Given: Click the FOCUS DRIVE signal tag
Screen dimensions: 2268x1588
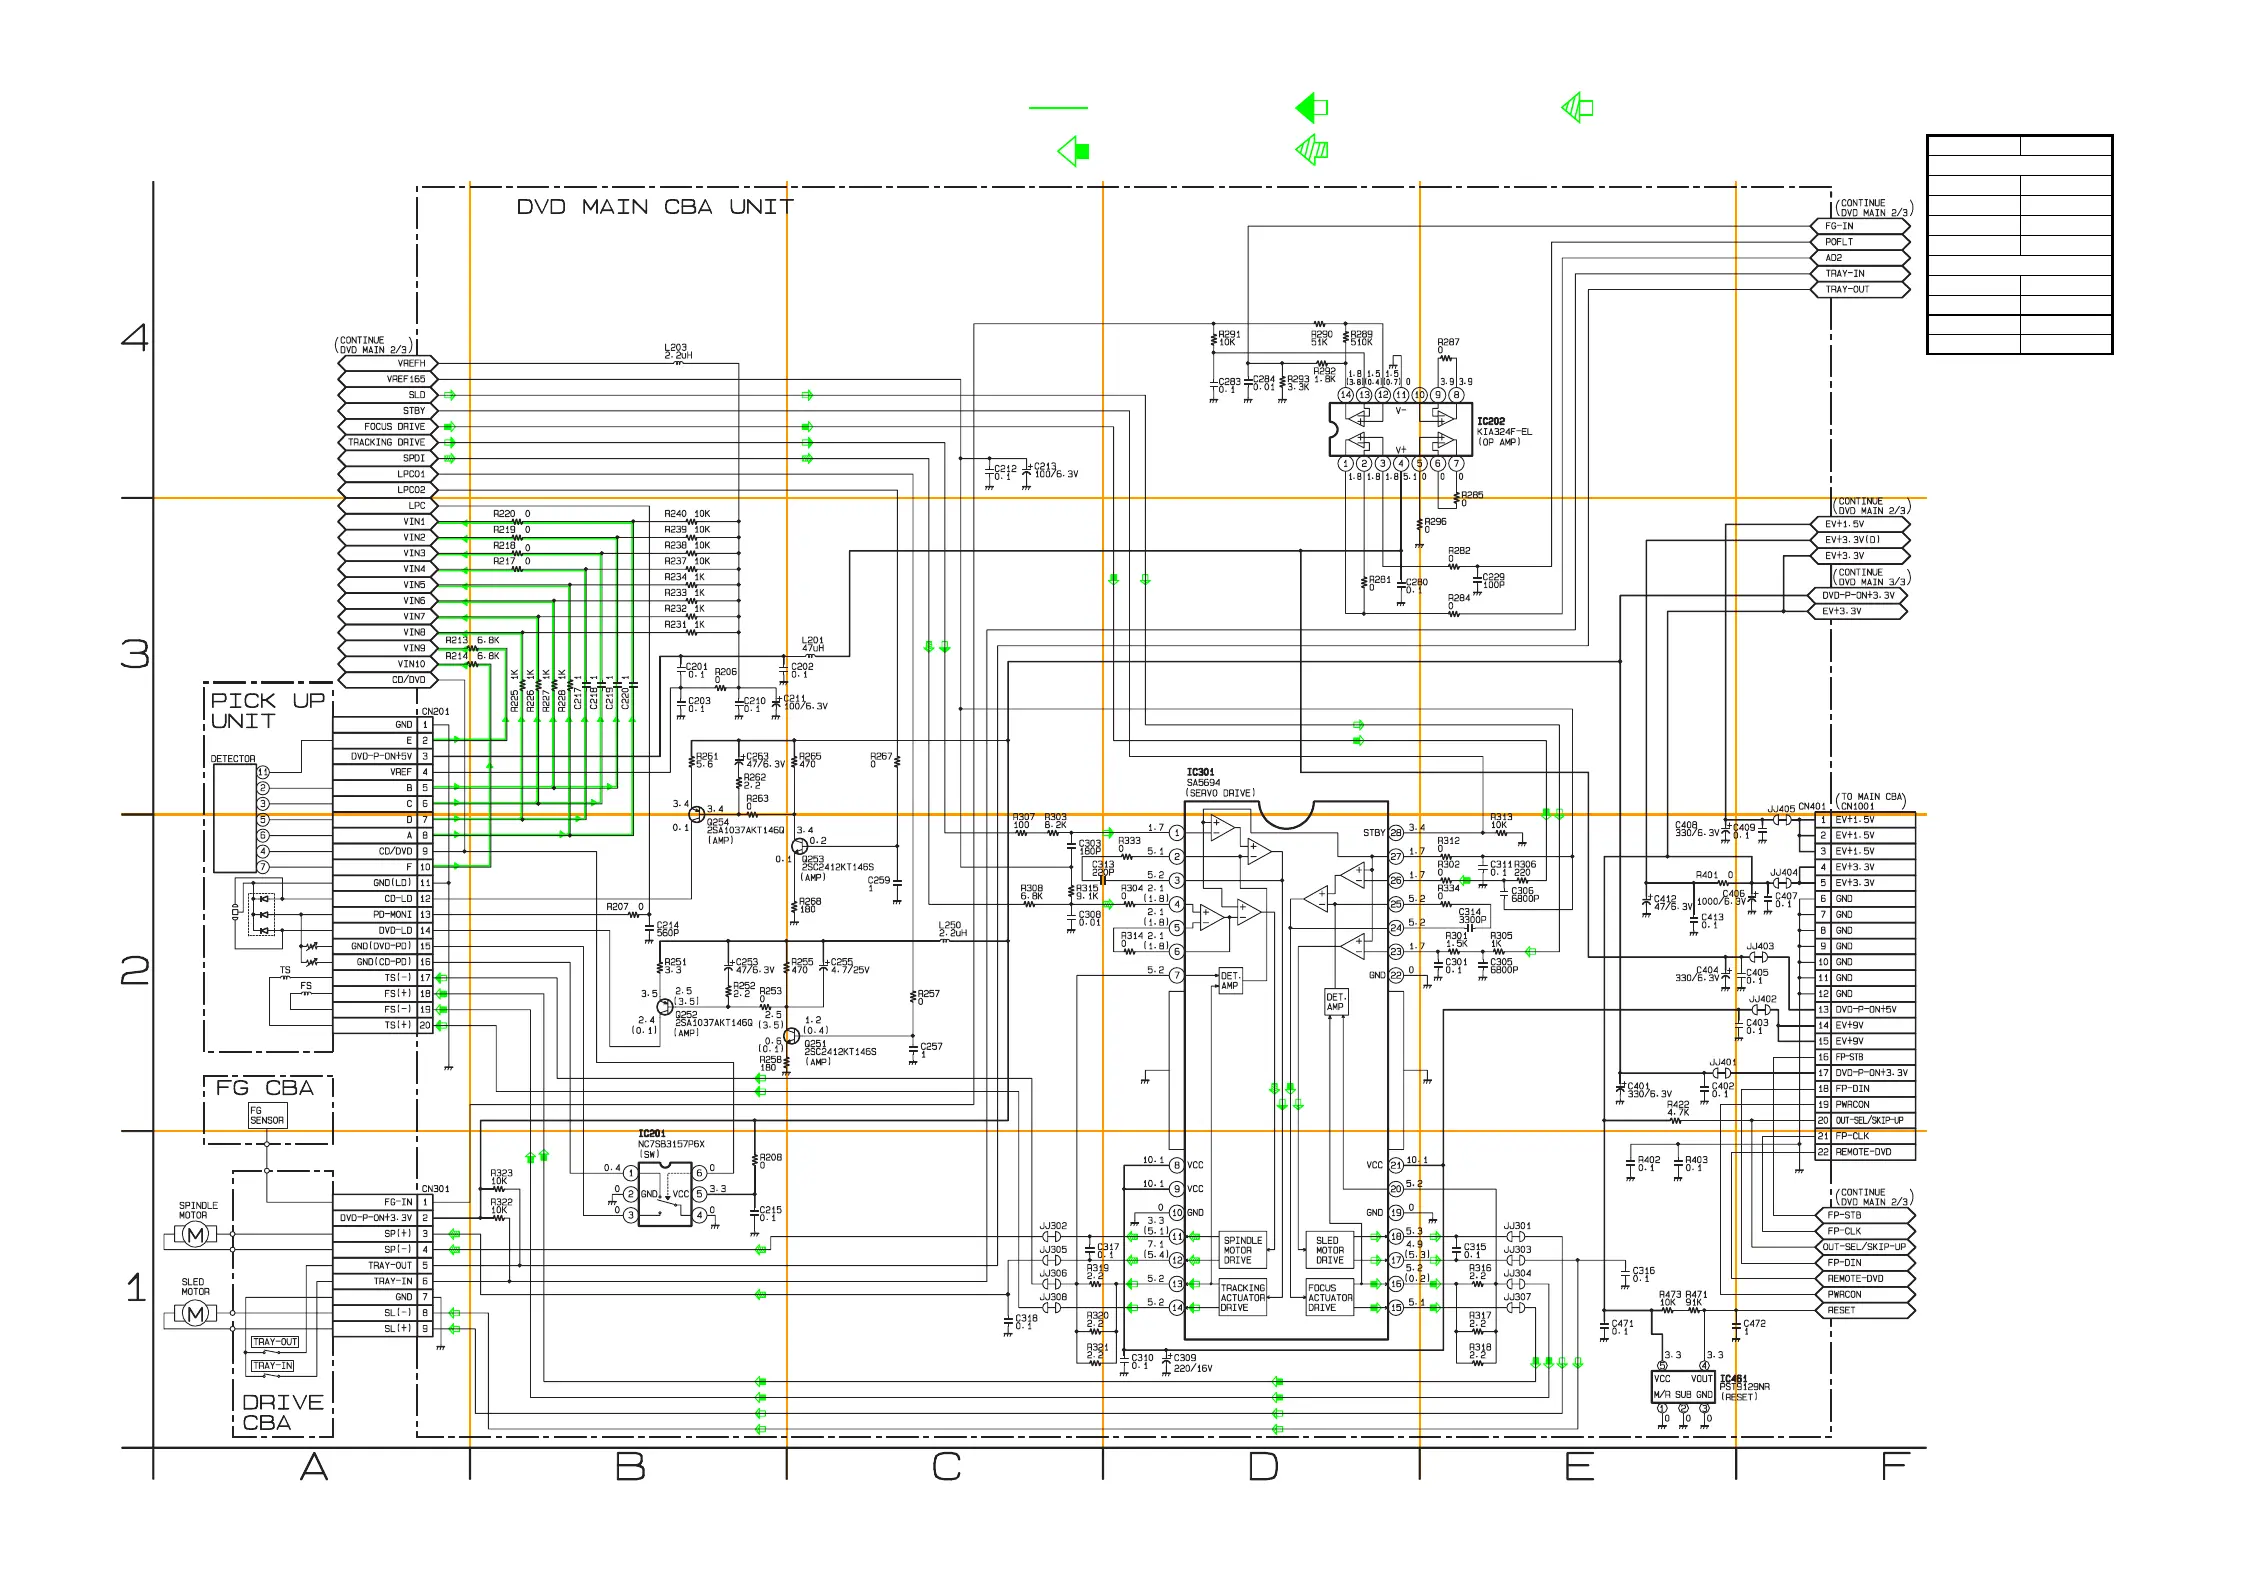Looking at the screenshot, I should [x=387, y=427].
